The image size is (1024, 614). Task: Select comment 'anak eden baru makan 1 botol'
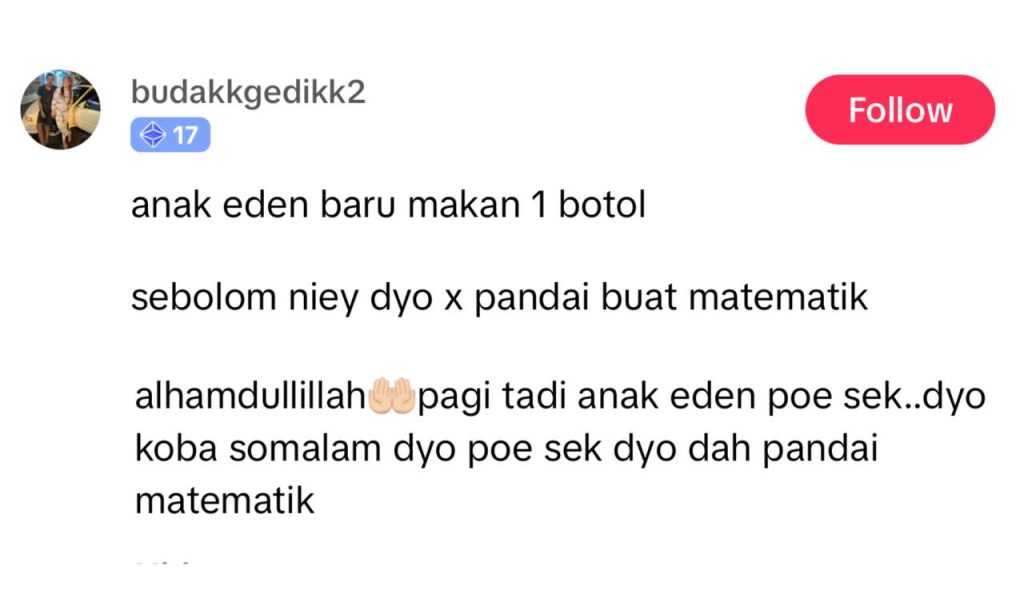(389, 204)
